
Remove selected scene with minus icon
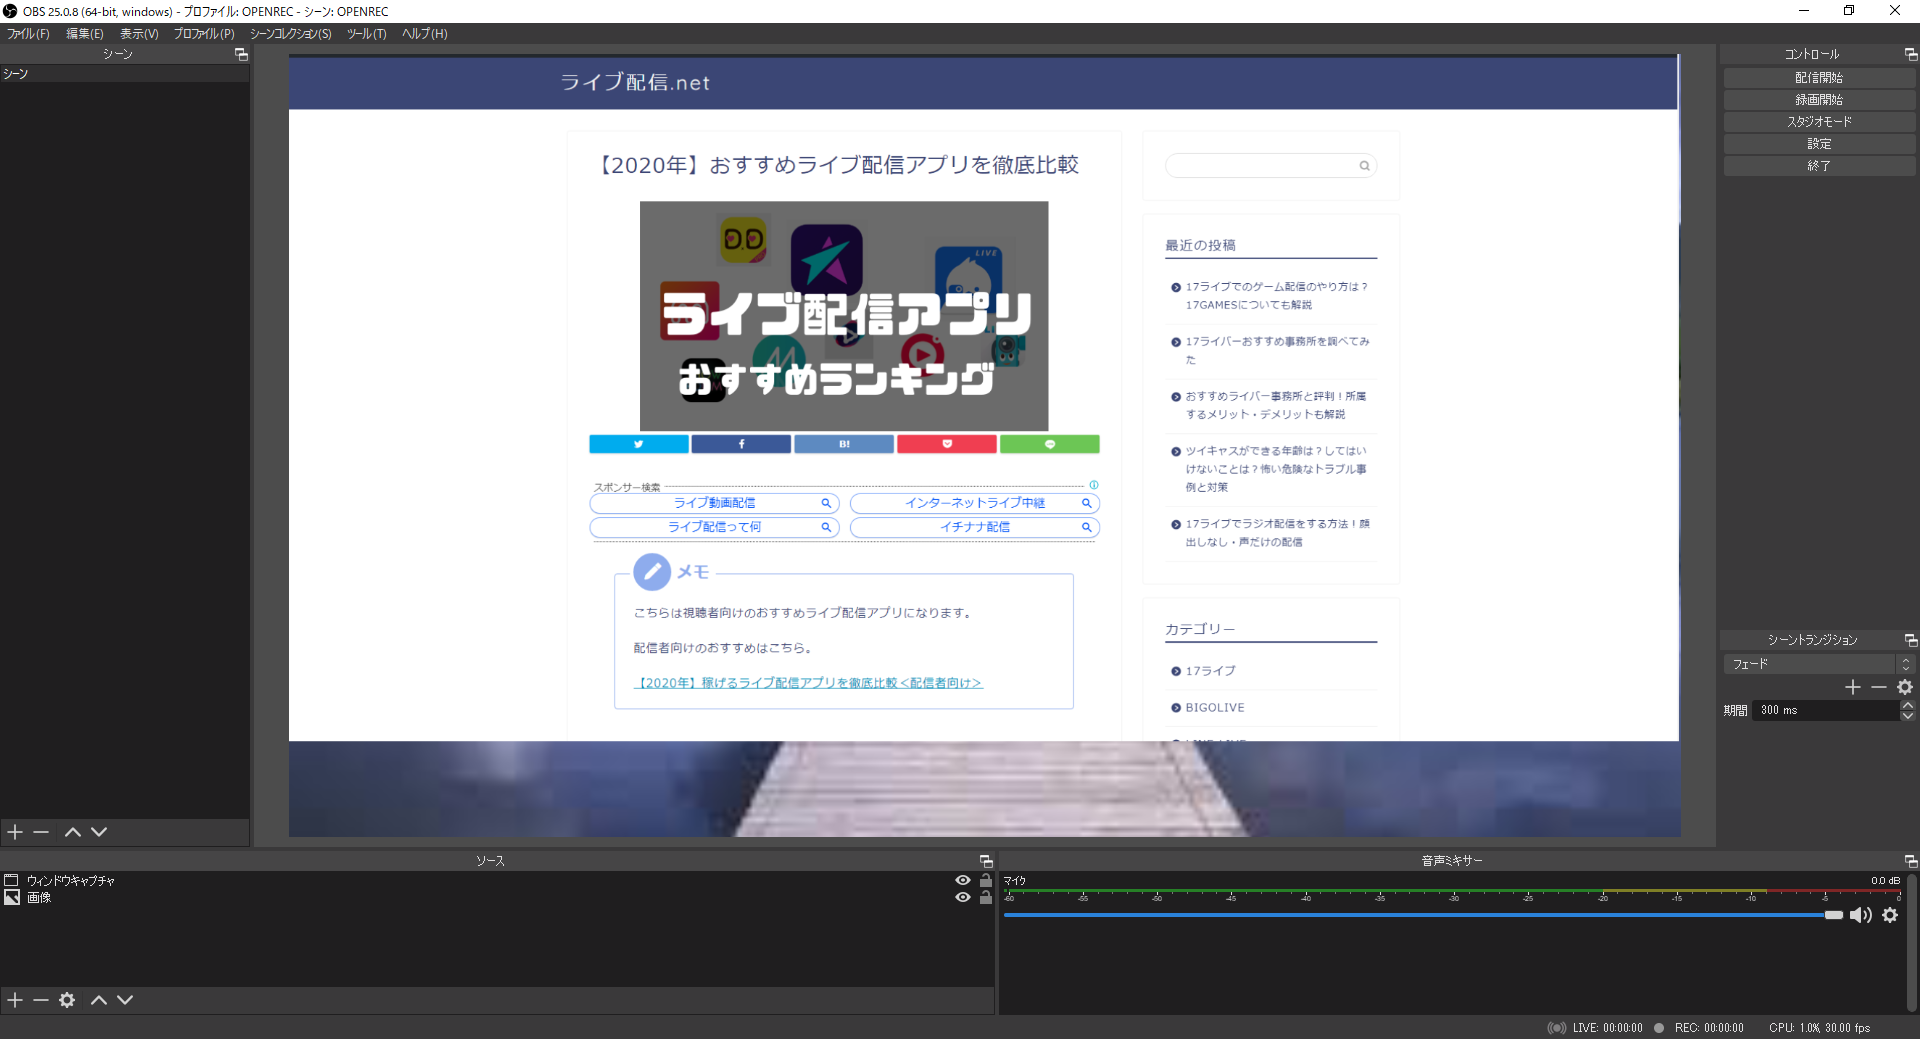click(x=41, y=832)
